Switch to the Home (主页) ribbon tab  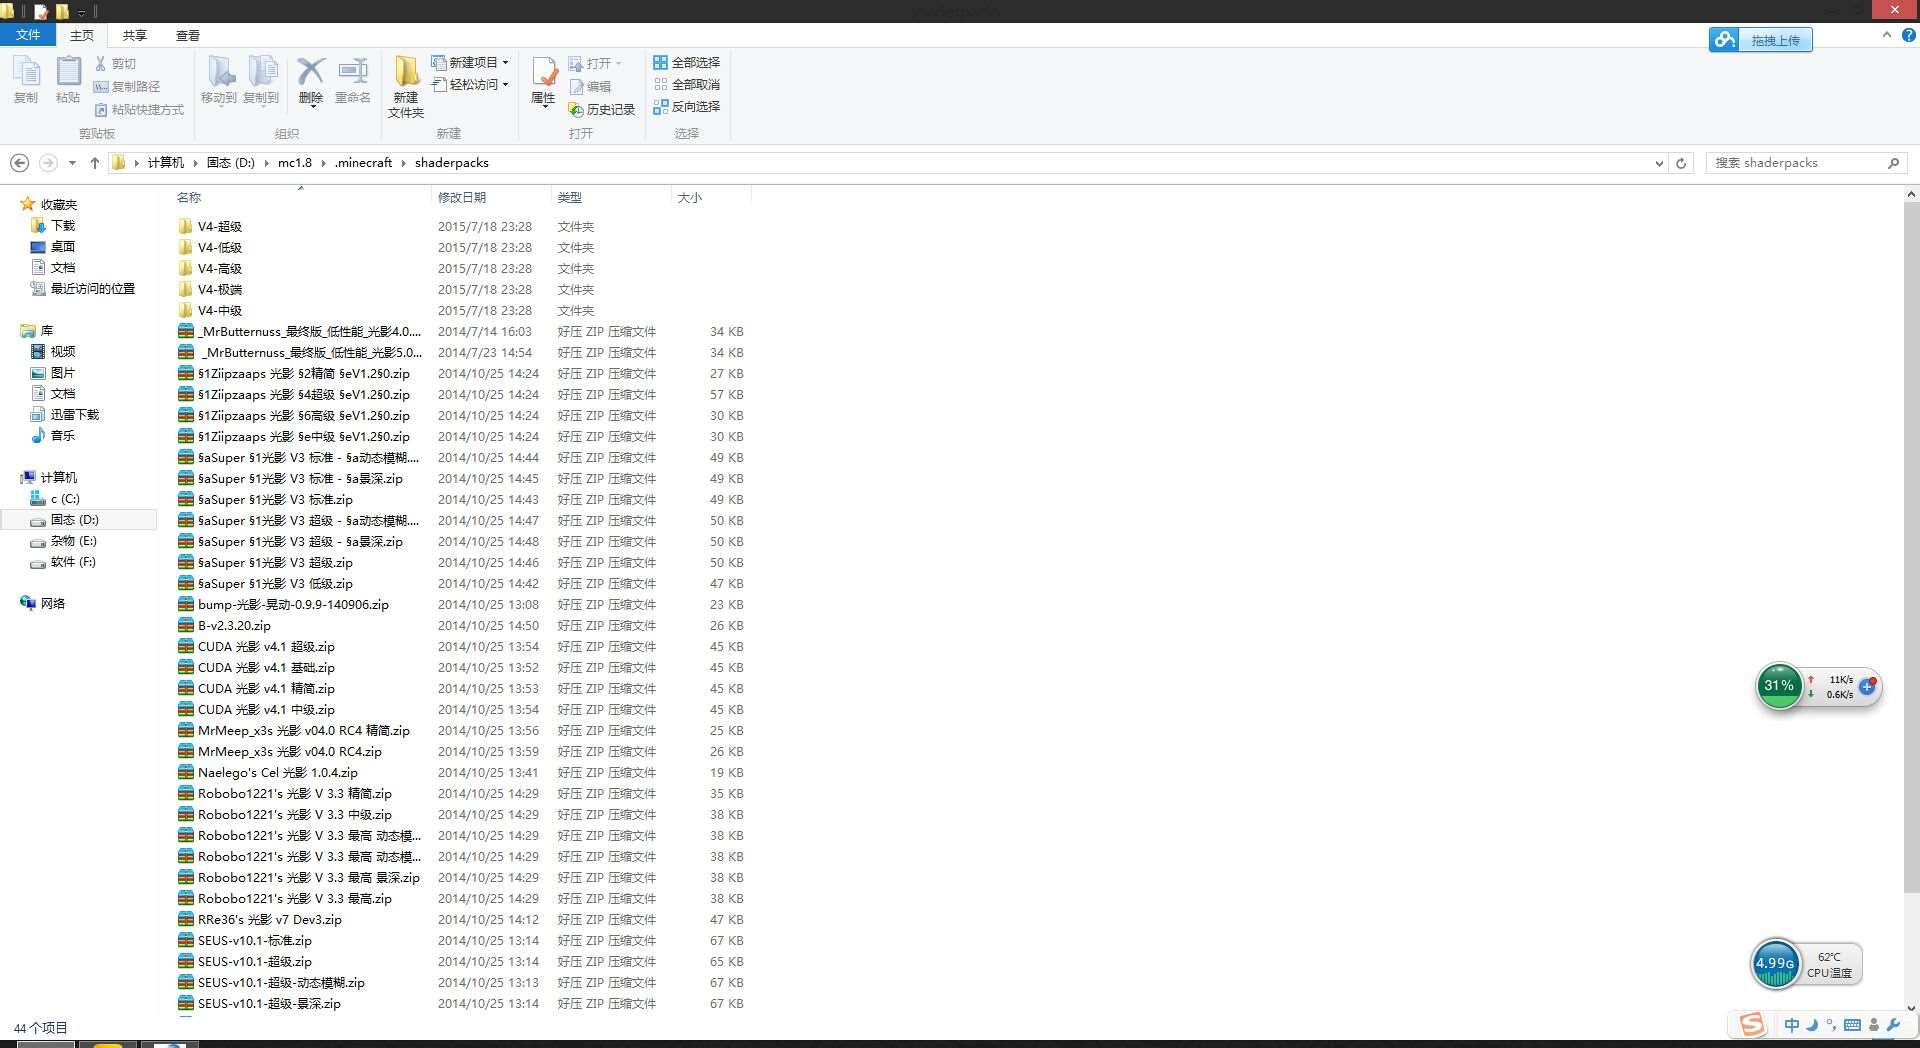tap(82, 35)
